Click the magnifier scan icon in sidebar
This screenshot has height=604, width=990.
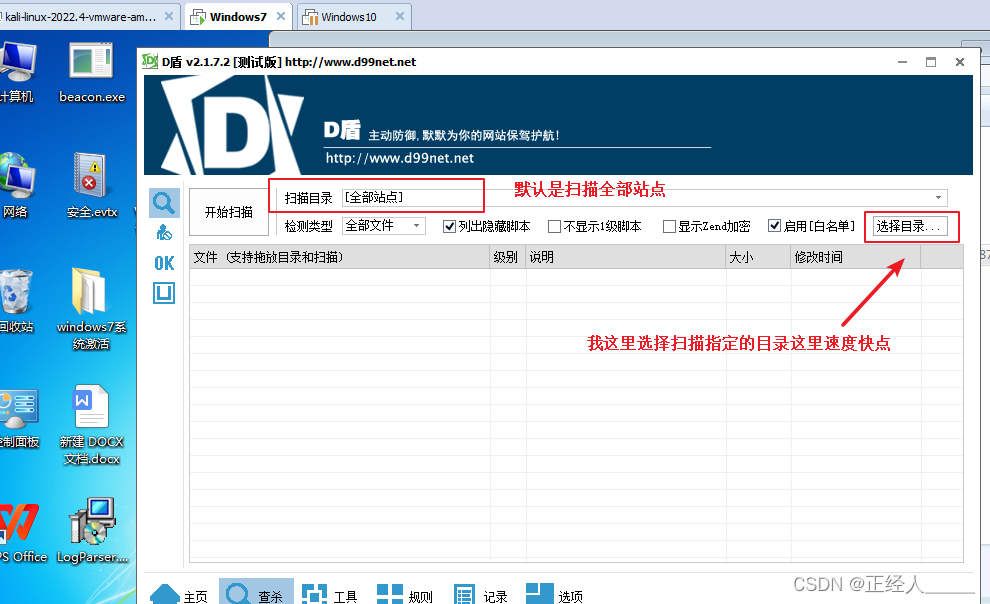coord(164,203)
